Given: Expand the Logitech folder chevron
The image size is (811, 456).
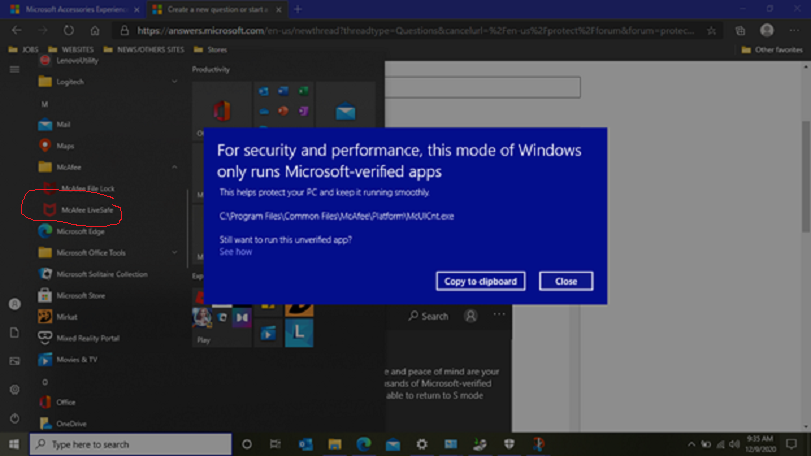Looking at the screenshot, I should tap(174, 82).
